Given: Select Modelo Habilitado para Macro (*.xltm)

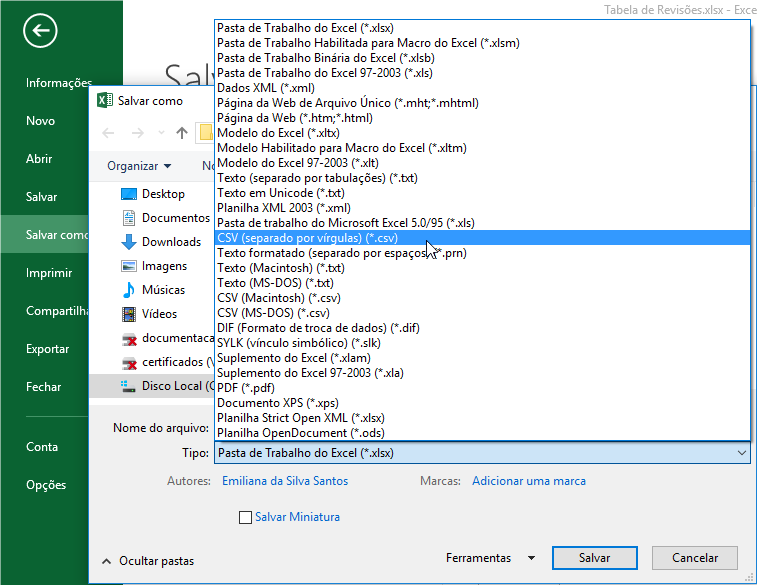Looking at the screenshot, I should tap(482, 148).
